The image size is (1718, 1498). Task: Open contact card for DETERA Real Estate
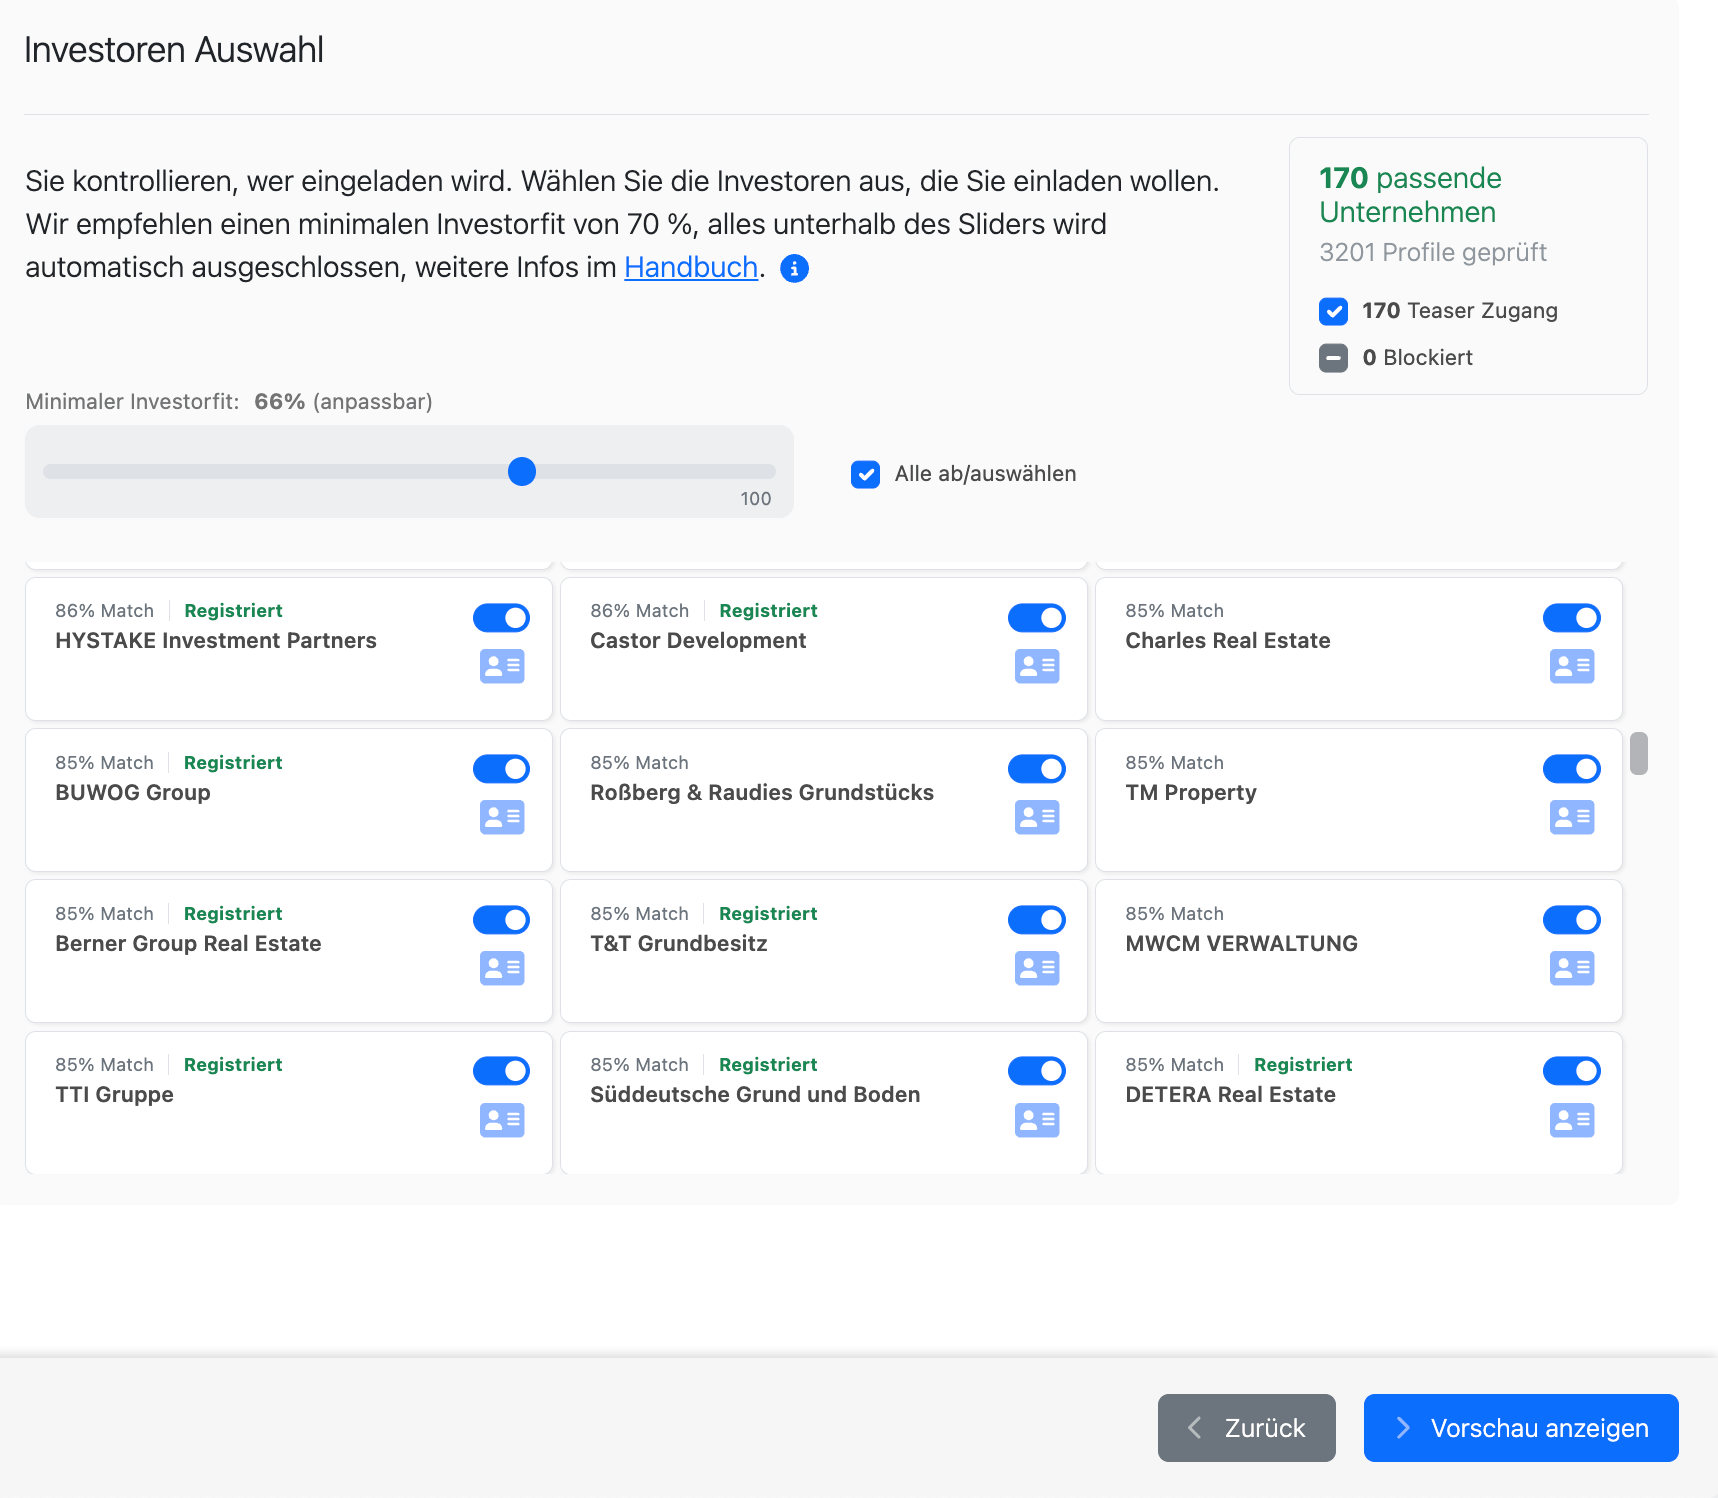coord(1572,1120)
